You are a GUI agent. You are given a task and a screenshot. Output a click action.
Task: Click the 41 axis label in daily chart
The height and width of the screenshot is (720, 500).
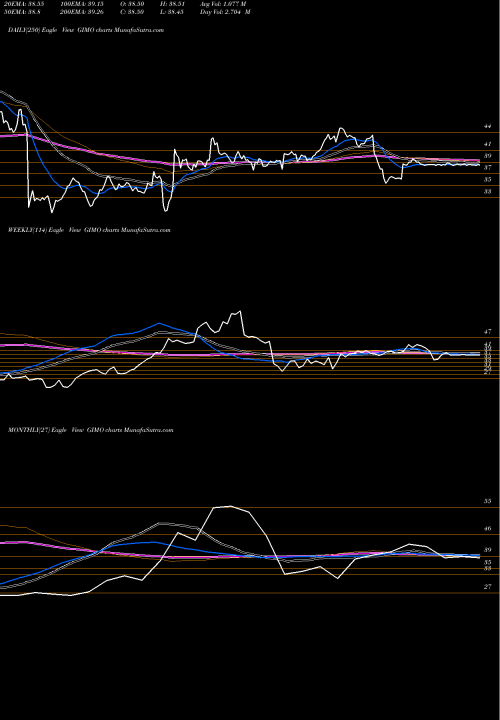click(x=488, y=144)
